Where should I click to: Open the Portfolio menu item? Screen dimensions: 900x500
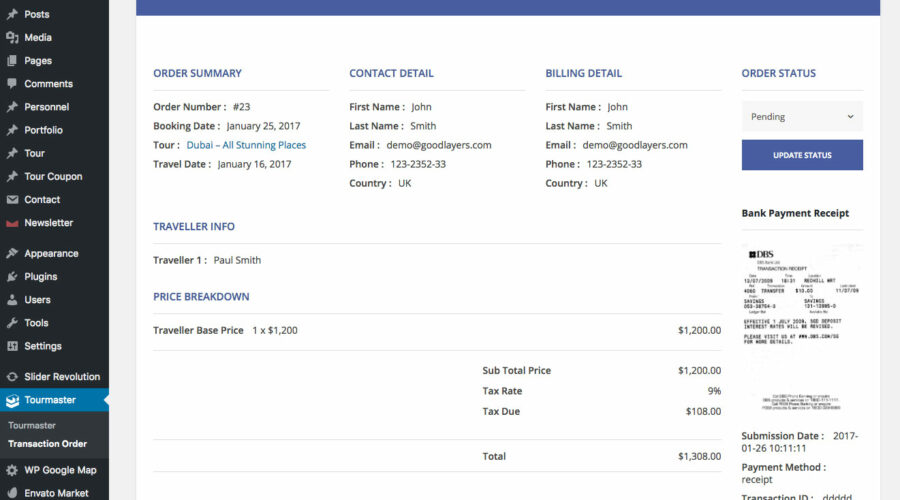pyautogui.click(x=43, y=130)
